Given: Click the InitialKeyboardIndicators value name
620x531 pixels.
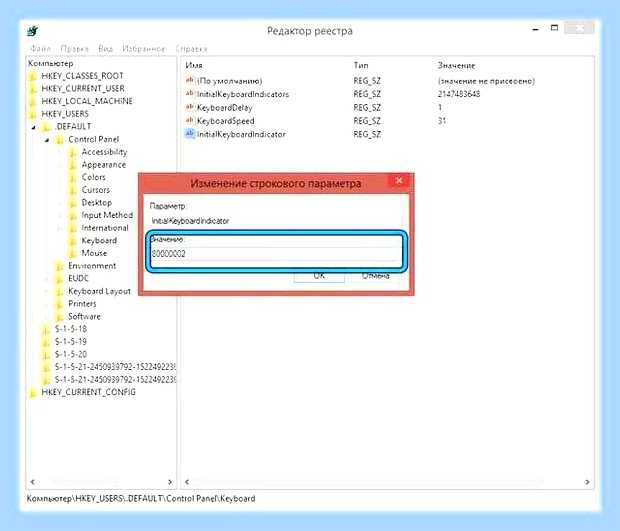Looking at the screenshot, I should coord(243,94).
